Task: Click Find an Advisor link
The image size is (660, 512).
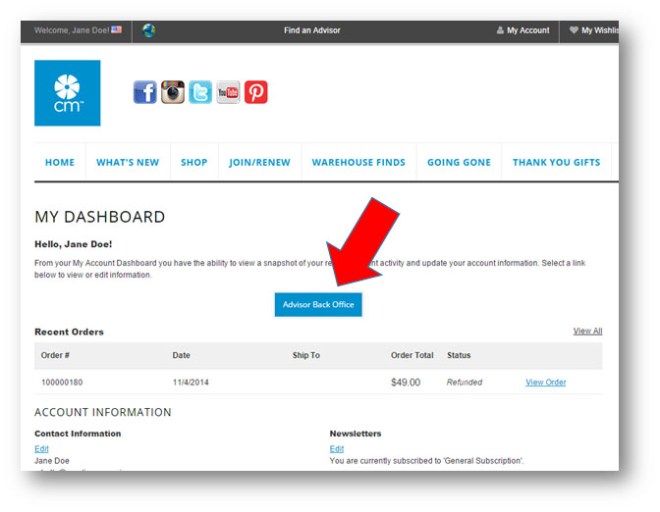Action: point(312,30)
